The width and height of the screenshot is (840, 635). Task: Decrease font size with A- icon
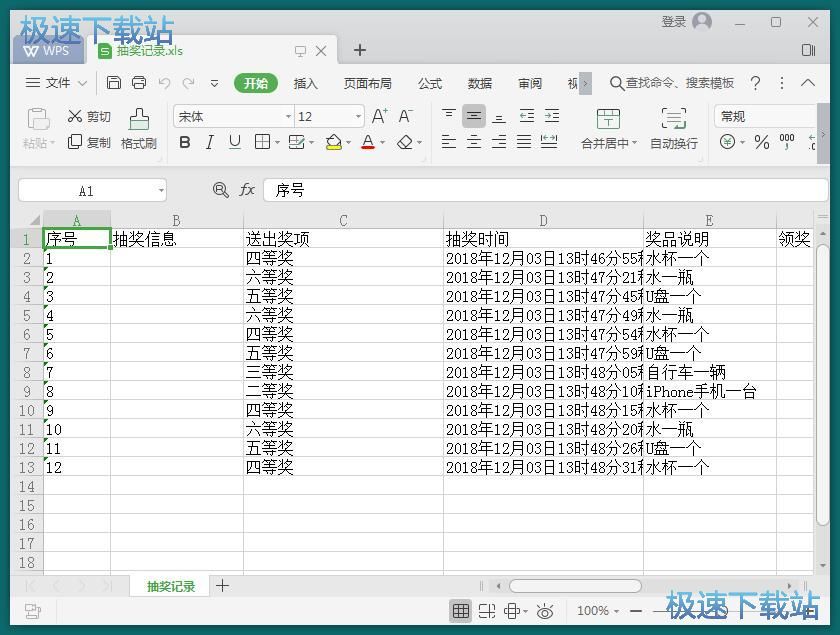click(405, 116)
